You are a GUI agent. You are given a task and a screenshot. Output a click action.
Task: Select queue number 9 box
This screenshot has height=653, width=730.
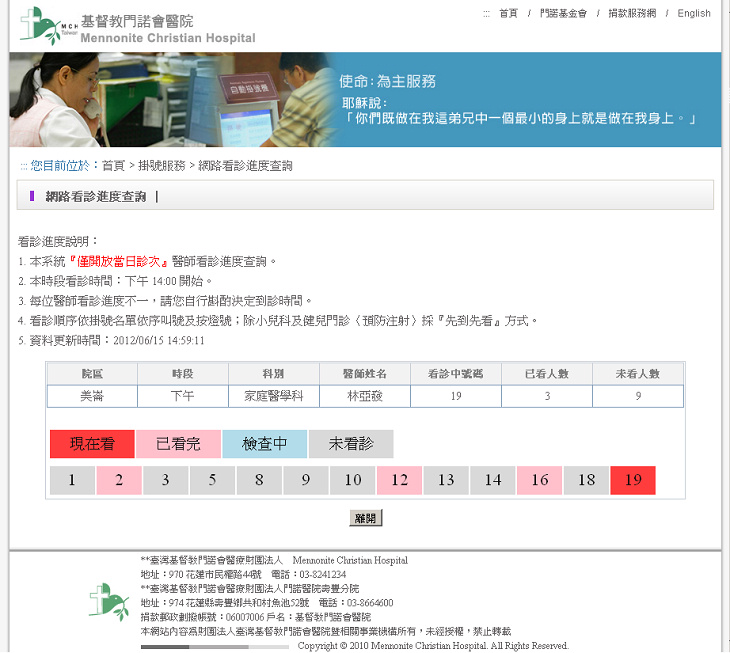tap(306, 480)
